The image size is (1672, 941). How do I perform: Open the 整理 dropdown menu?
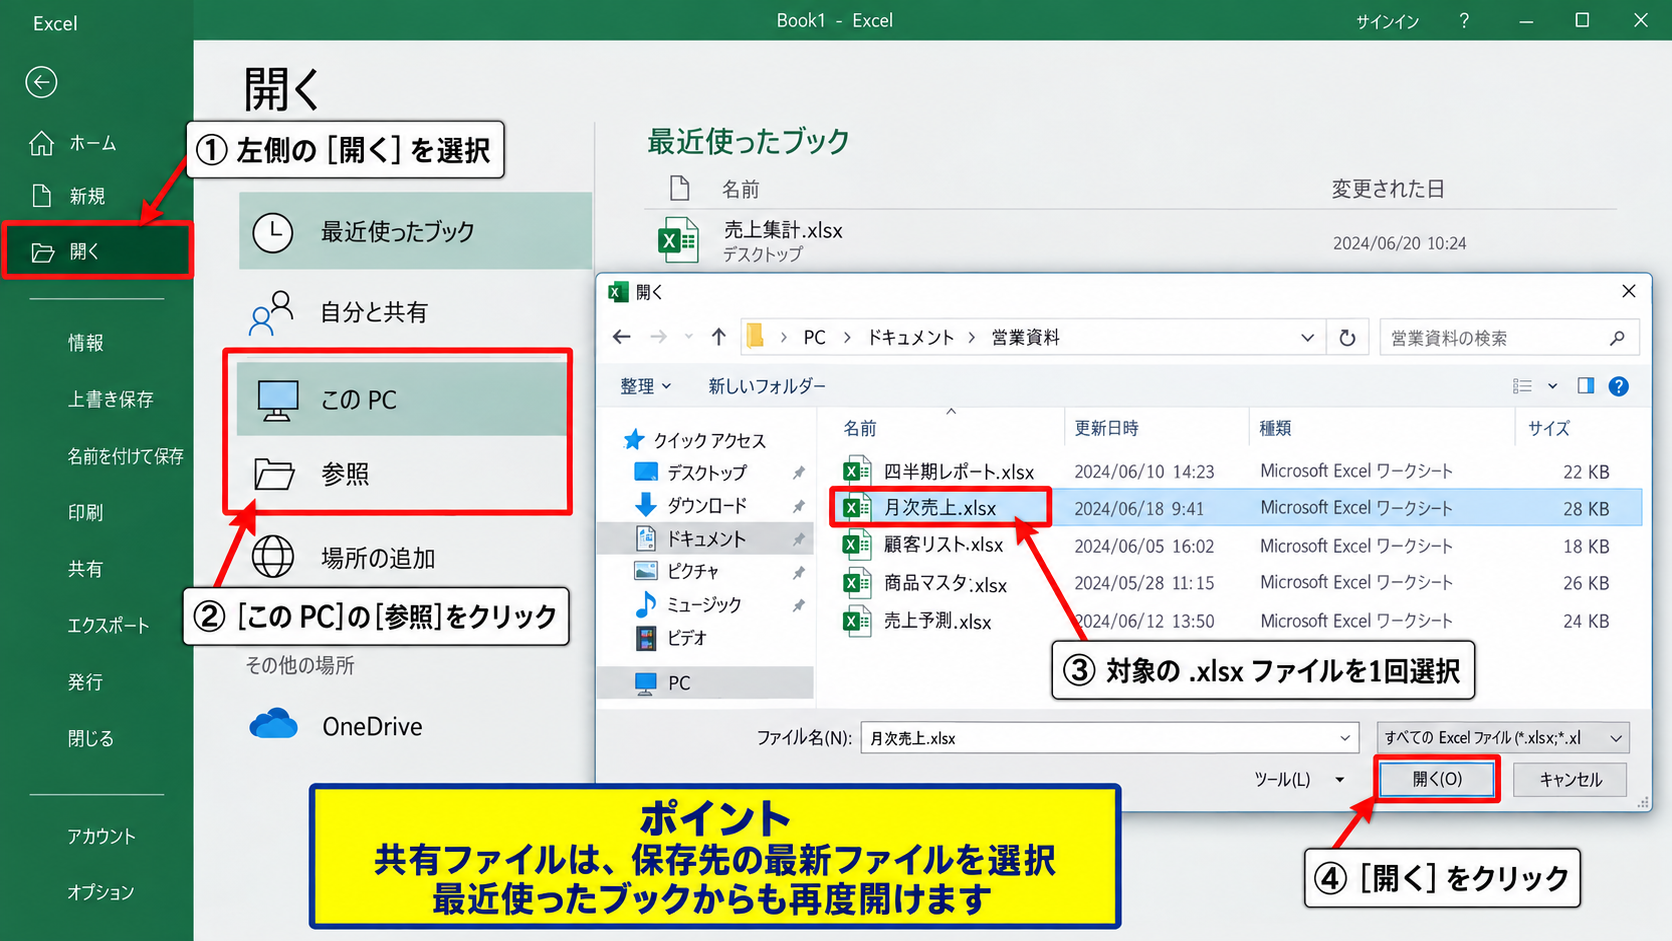pos(645,386)
